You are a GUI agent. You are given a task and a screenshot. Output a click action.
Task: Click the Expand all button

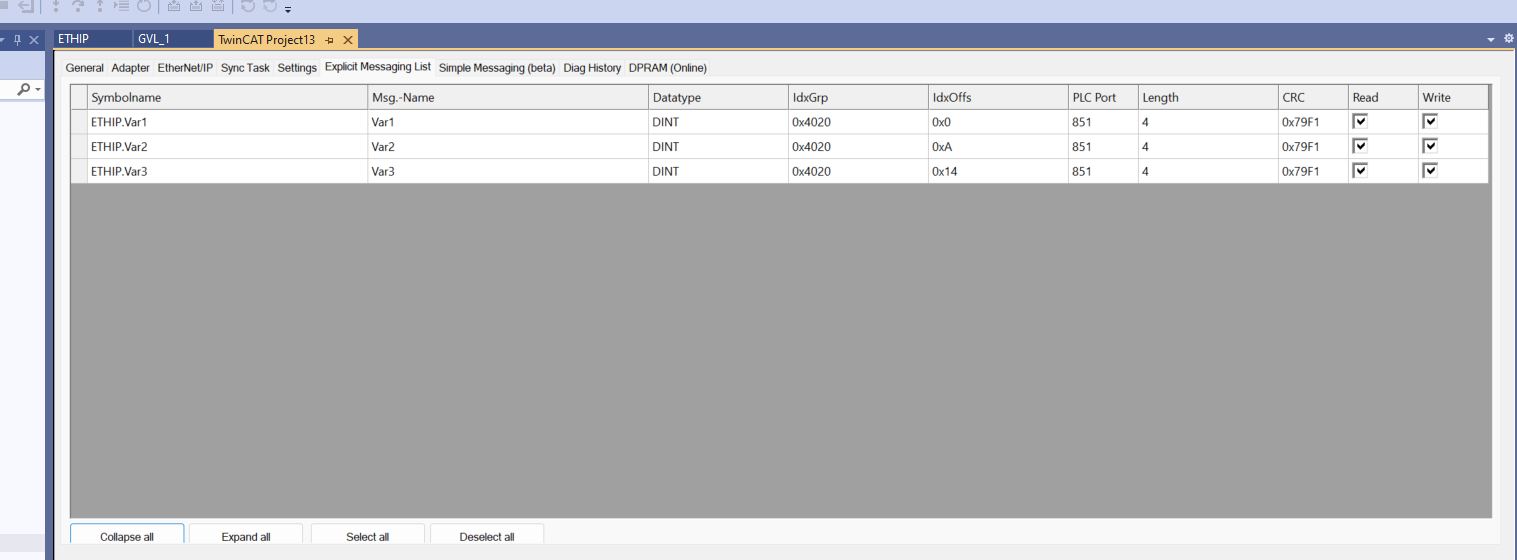click(x=246, y=536)
